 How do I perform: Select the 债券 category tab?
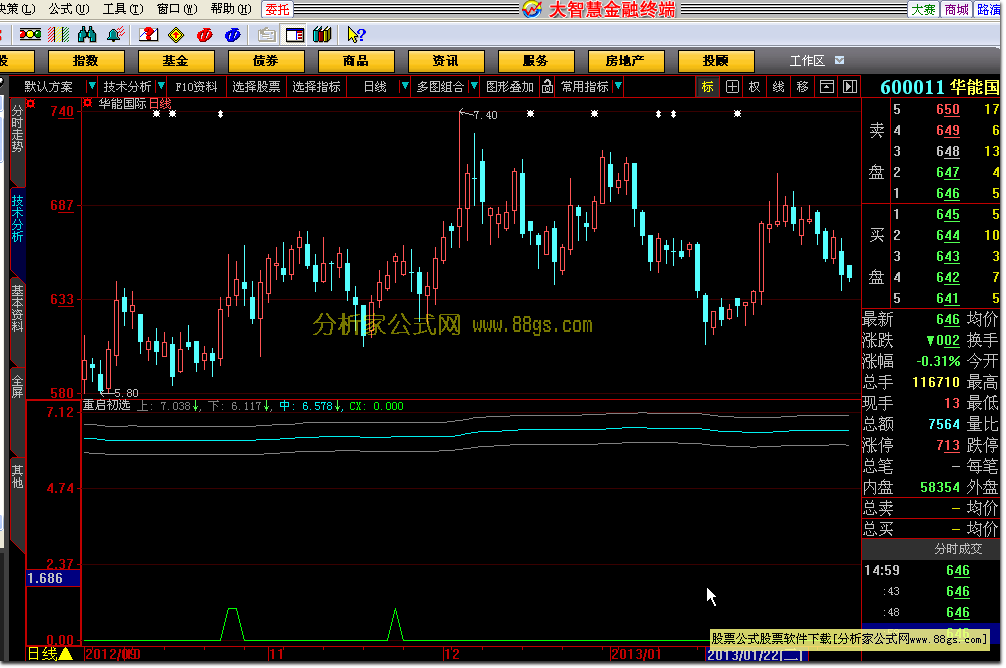(x=266, y=61)
